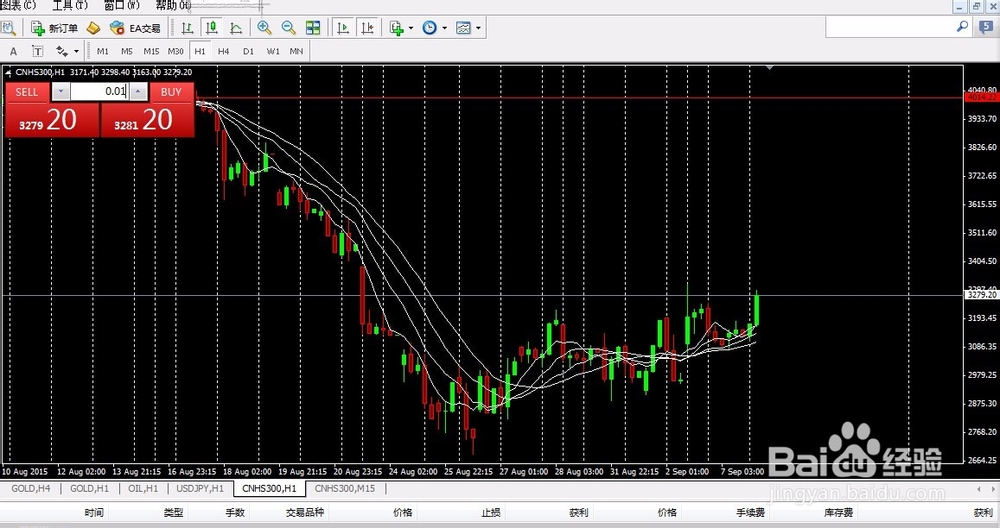Click the search magnifier icon
The height and width of the screenshot is (528, 1000).
[962, 27]
